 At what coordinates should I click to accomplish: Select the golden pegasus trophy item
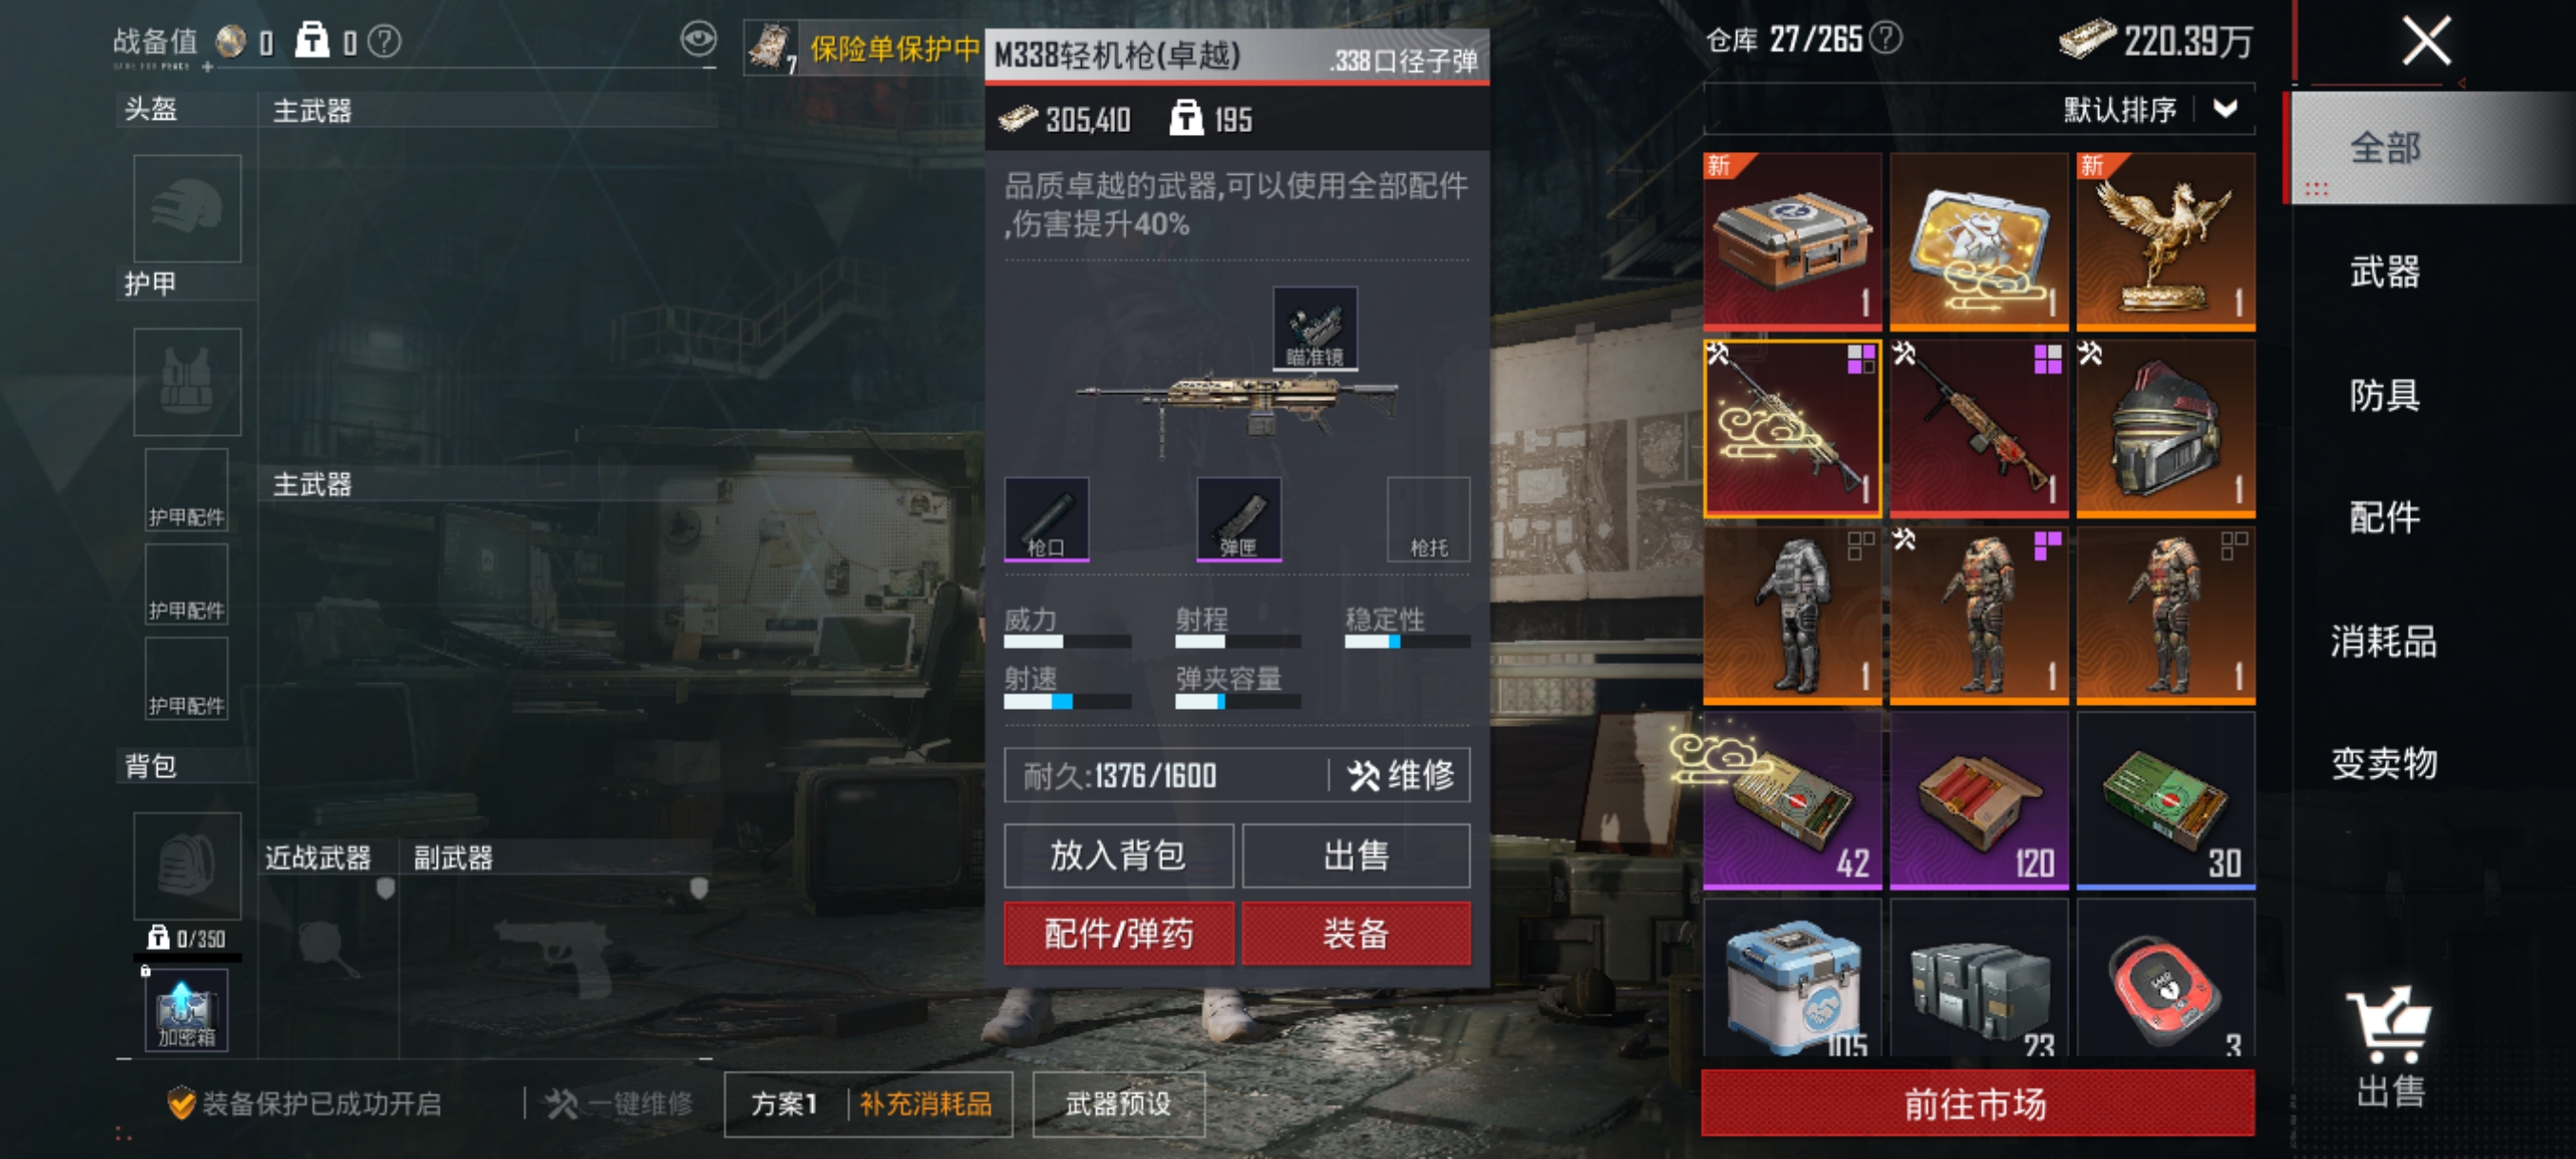[2165, 241]
